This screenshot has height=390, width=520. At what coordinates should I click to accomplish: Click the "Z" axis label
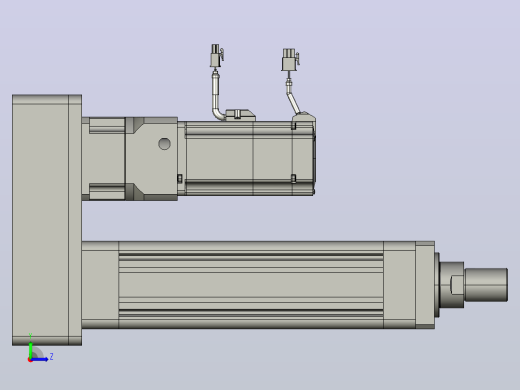tap(51, 357)
